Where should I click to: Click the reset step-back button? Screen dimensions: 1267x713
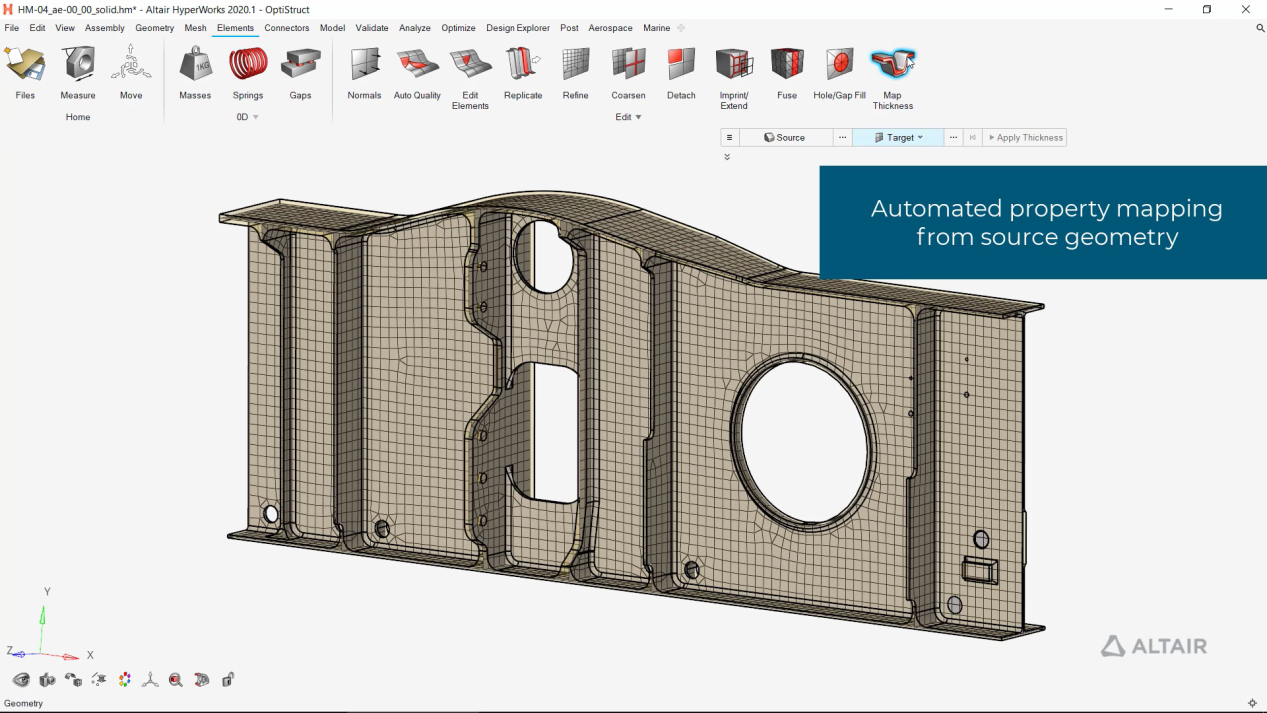click(973, 138)
